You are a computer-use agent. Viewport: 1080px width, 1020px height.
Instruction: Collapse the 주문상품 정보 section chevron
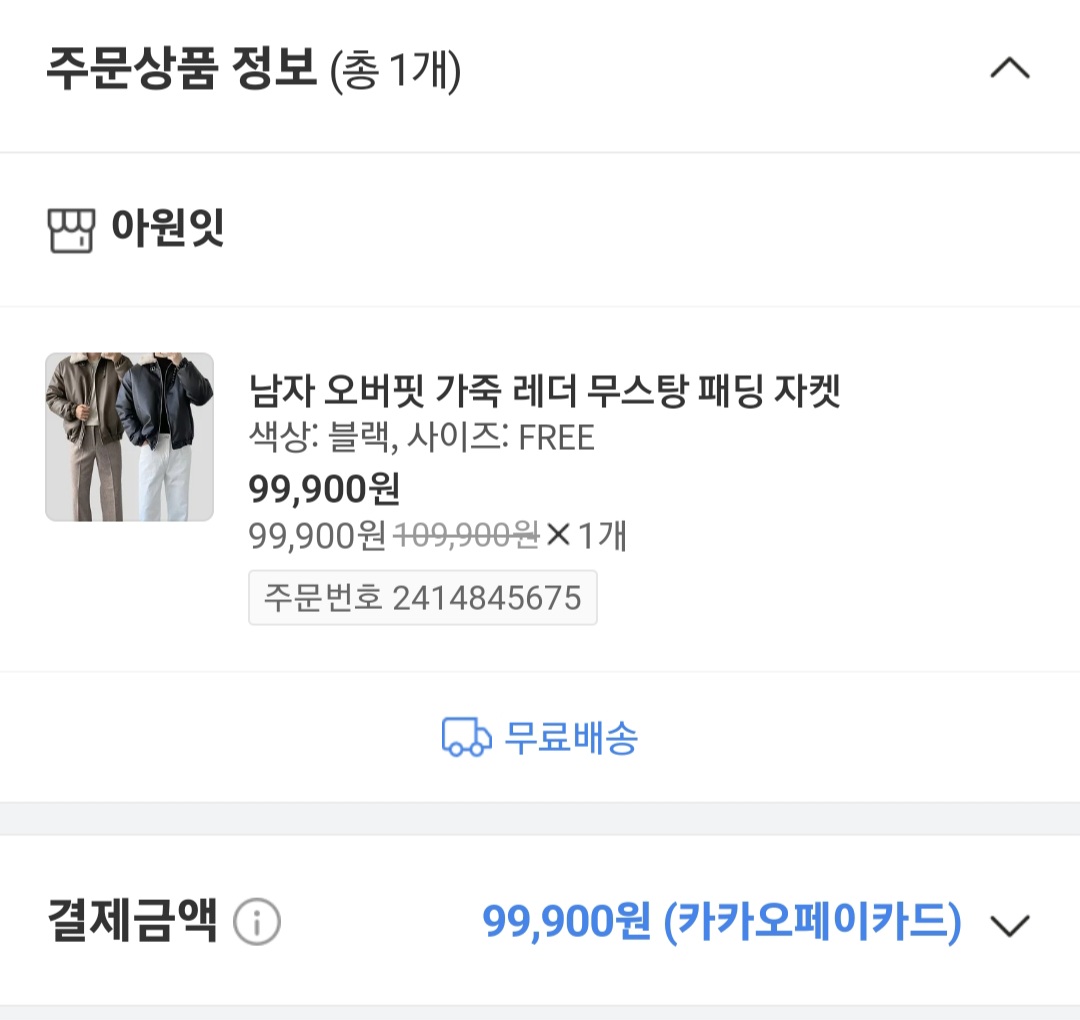(x=1009, y=69)
